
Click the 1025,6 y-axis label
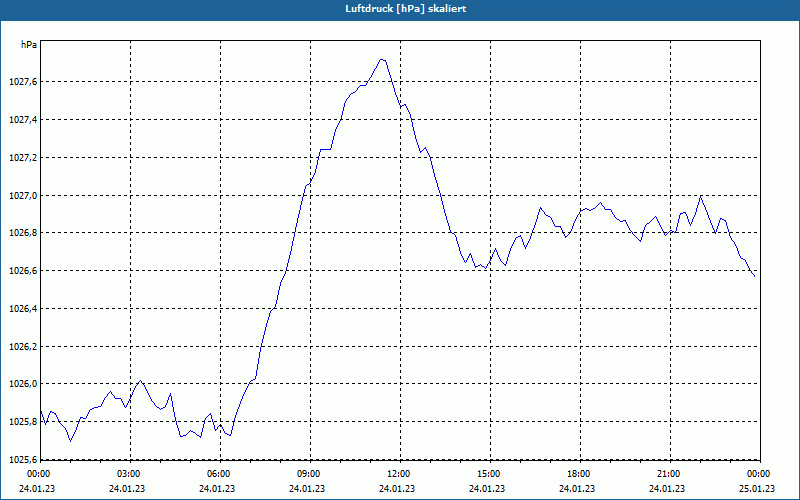pos(23,459)
